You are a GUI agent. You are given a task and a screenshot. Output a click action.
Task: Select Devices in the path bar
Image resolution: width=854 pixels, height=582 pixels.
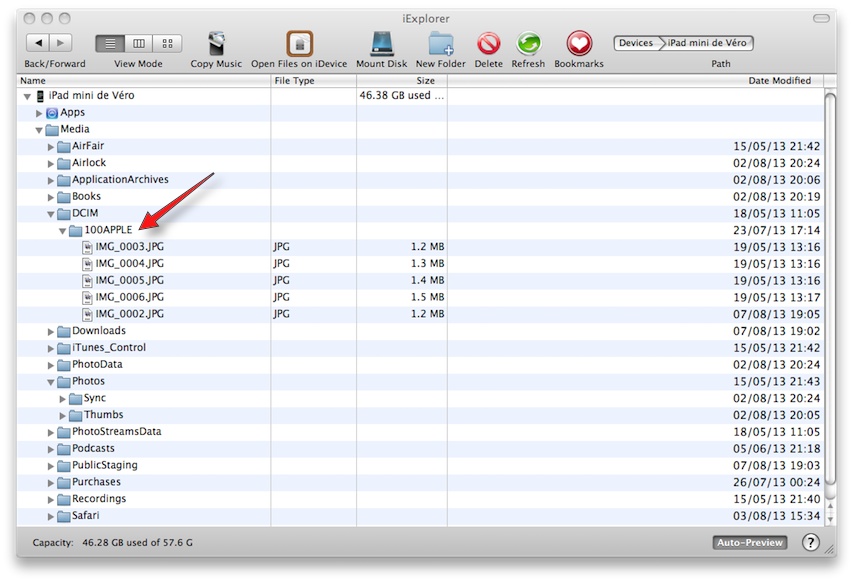coord(636,43)
